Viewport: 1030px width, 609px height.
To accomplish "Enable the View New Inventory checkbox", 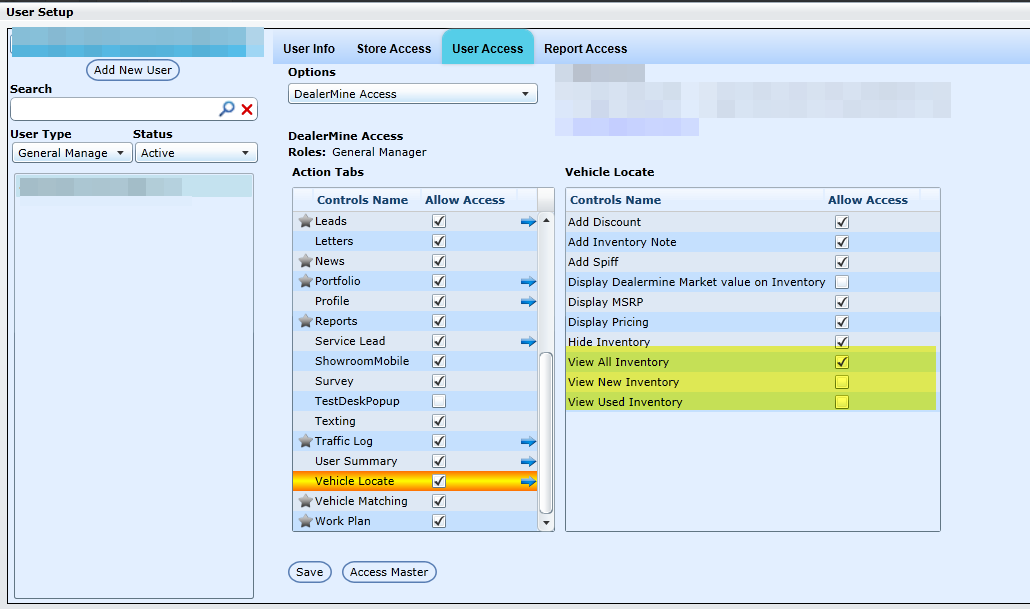I will pos(842,382).
